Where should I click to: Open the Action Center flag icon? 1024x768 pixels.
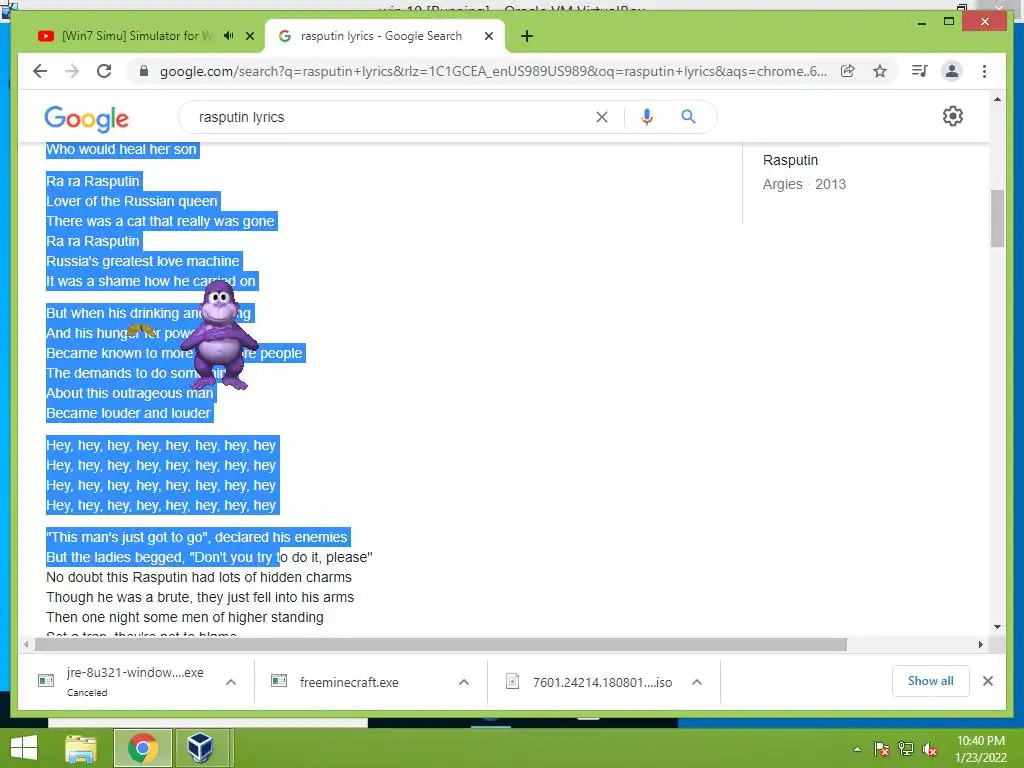click(x=881, y=749)
